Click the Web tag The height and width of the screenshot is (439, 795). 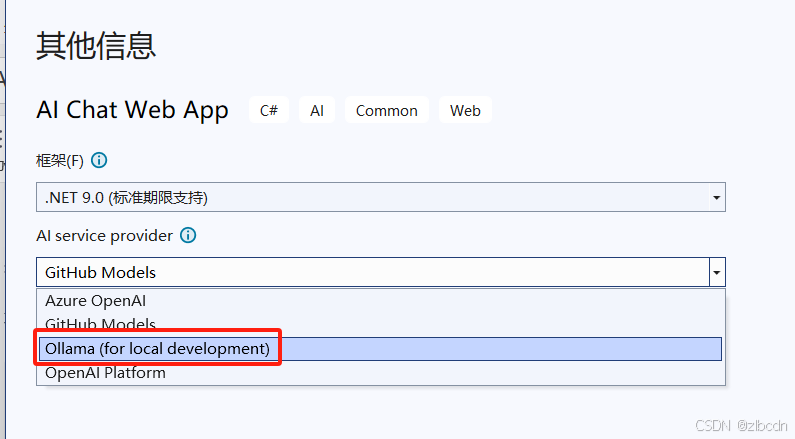tap(465, 110)
